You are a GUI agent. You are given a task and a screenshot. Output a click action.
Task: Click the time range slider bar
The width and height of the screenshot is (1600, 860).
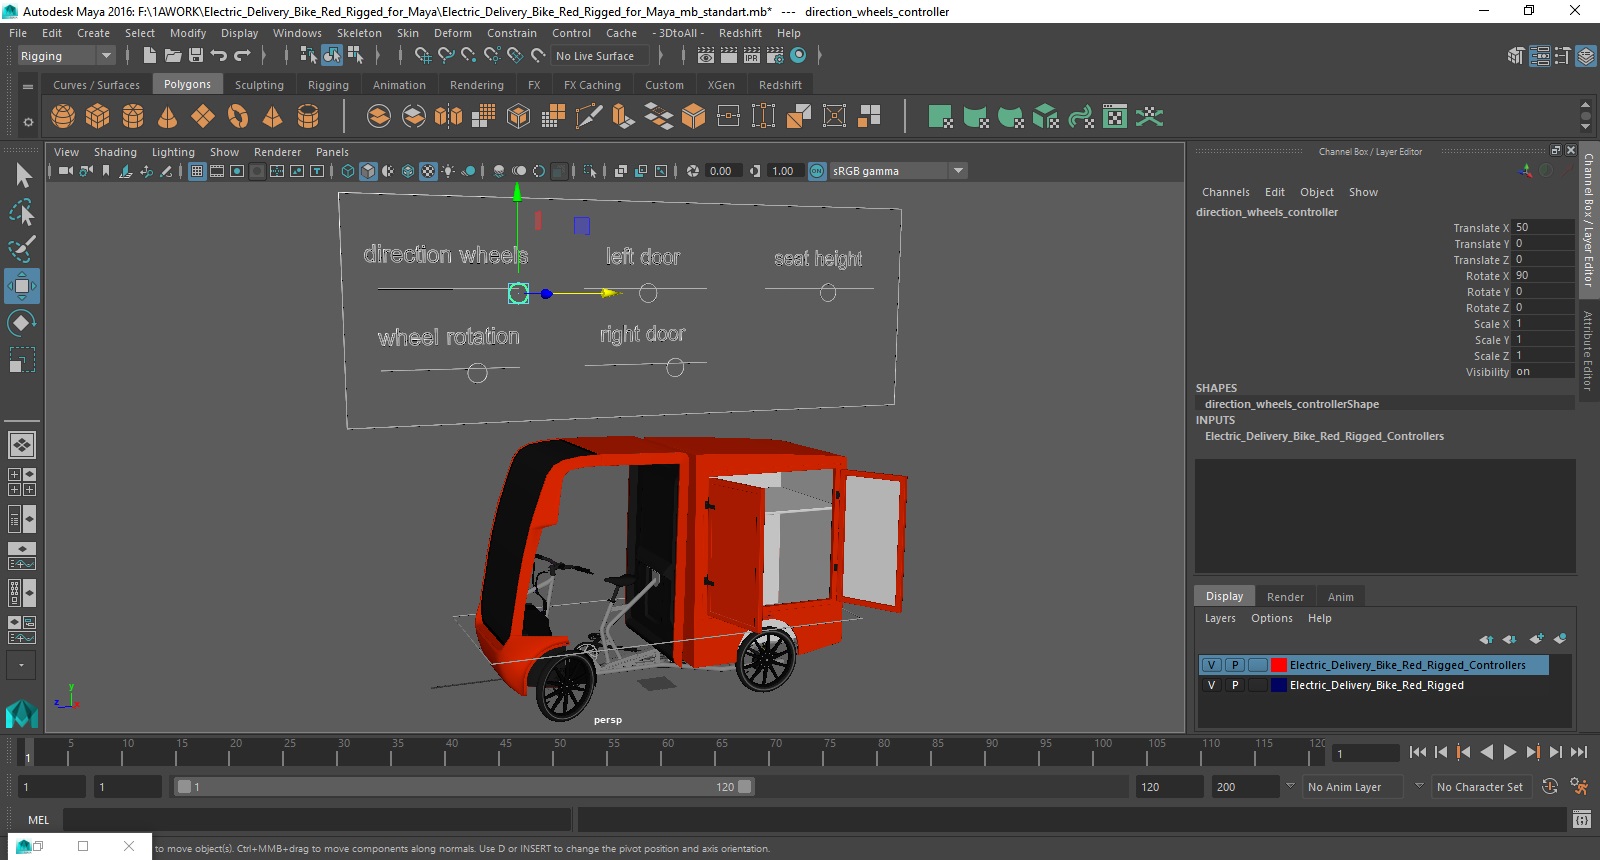pos(465,787)
